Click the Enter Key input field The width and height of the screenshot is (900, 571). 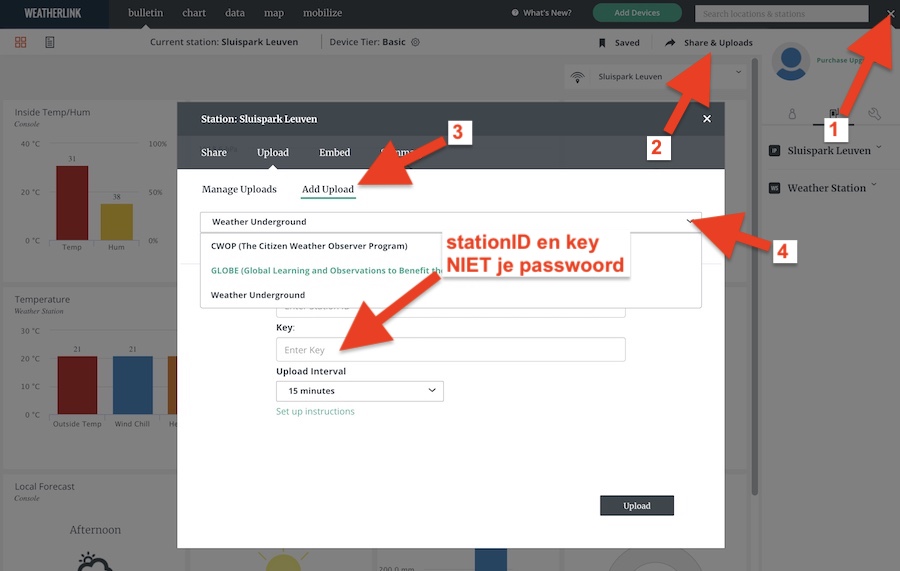click(x=450, y=350)
